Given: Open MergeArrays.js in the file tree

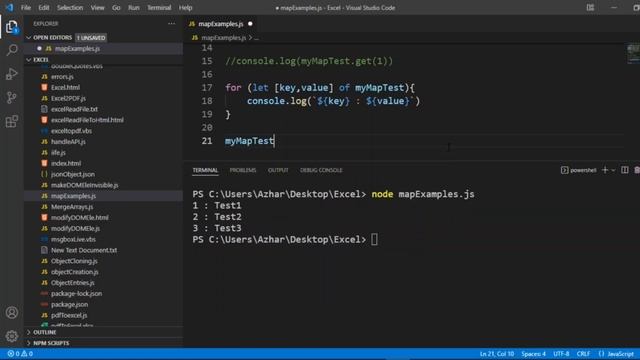Looking at the screenshot, I should (72, 207).
